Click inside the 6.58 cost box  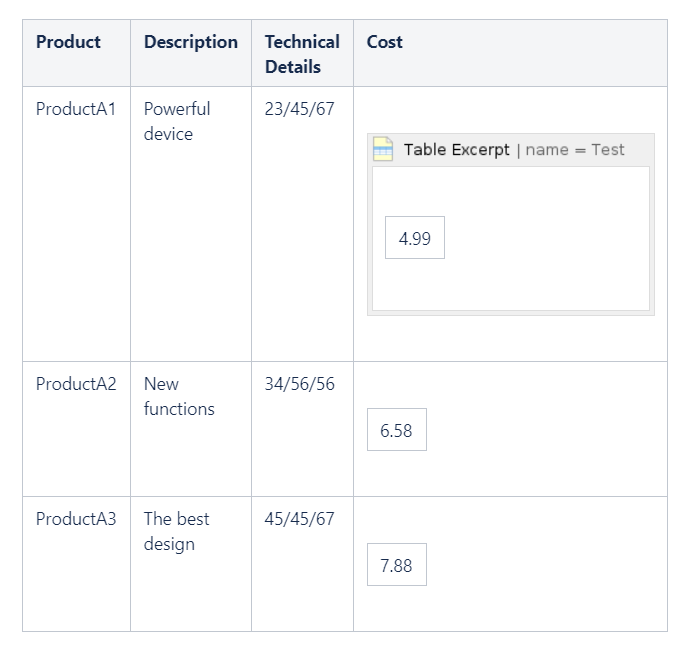click(x=396, y=430)
